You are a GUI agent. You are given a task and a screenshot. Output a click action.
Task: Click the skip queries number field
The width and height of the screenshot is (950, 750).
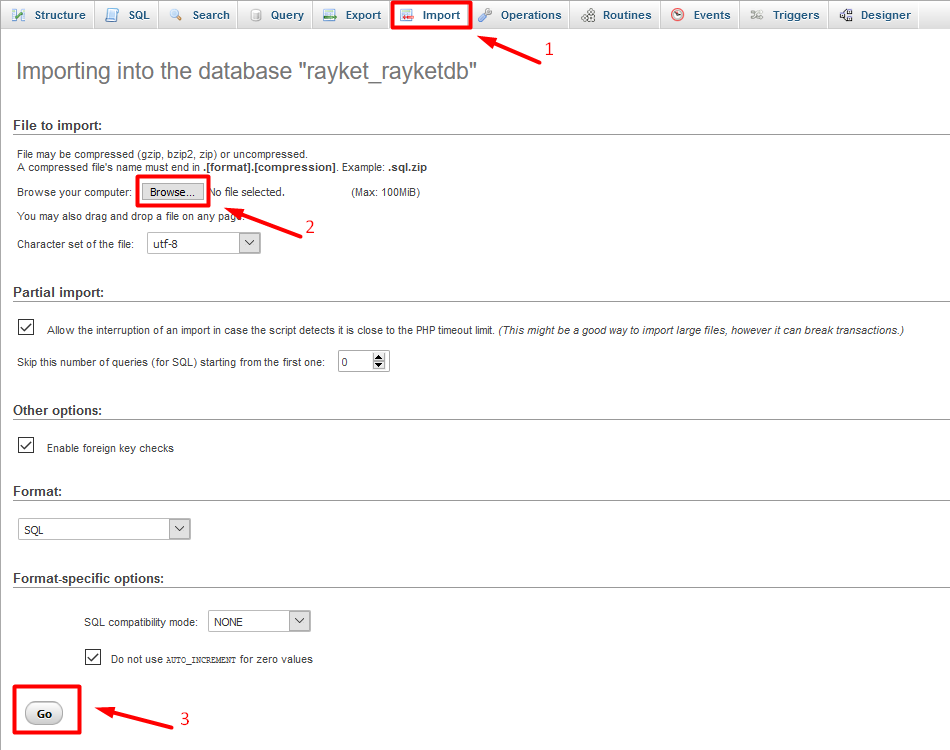(354, 362)
